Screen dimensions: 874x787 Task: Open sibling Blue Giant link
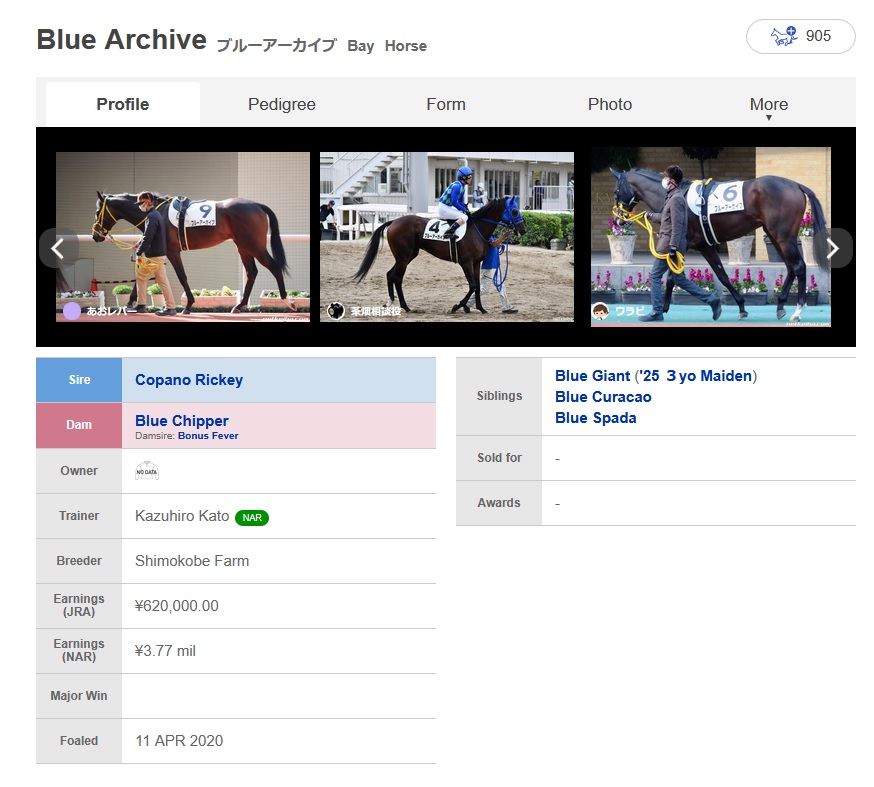[593, 376]
